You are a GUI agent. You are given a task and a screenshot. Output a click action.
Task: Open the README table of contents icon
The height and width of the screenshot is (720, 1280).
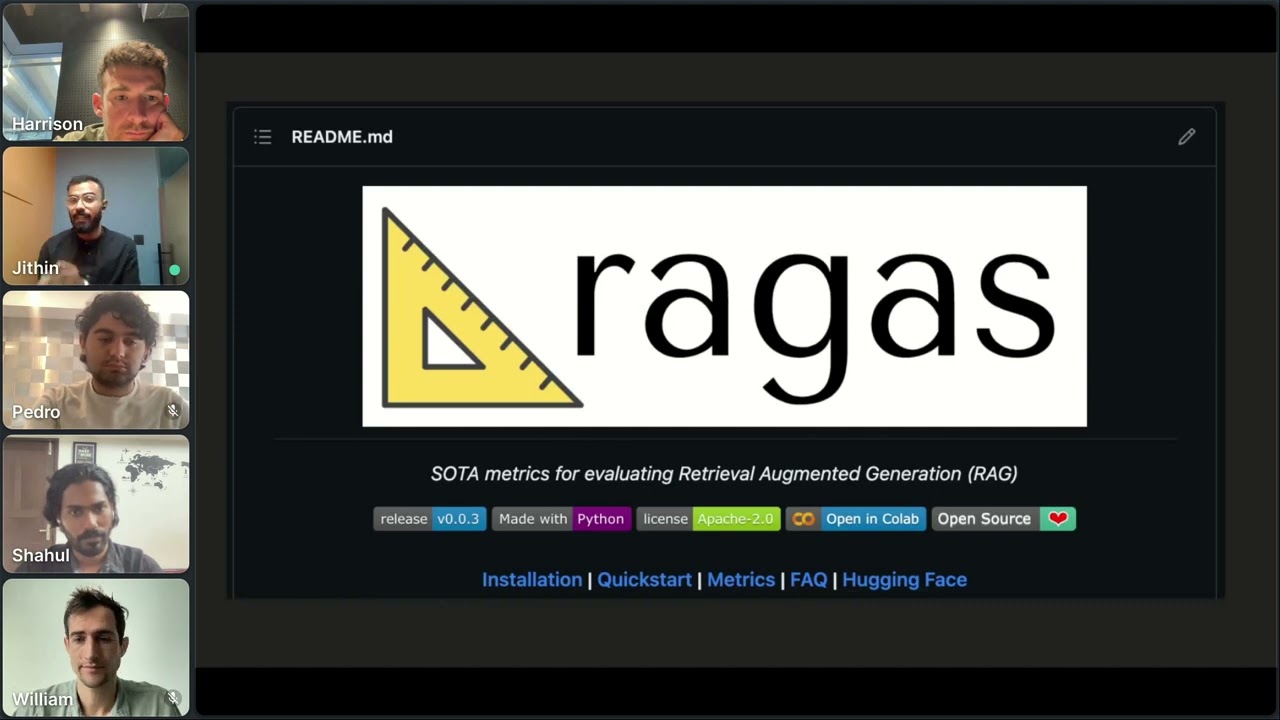coord(262,137)
